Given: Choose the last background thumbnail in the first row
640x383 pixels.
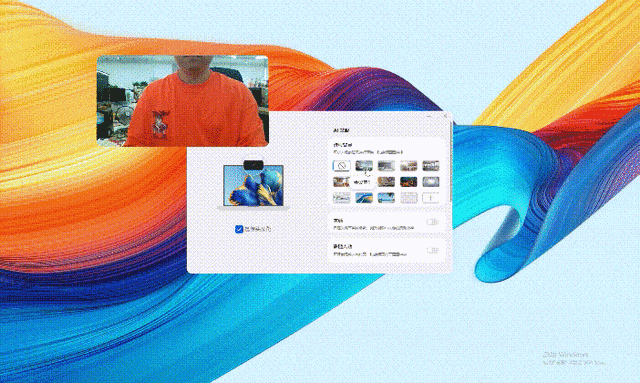Looking at the screenshot, I should point(431,166).
